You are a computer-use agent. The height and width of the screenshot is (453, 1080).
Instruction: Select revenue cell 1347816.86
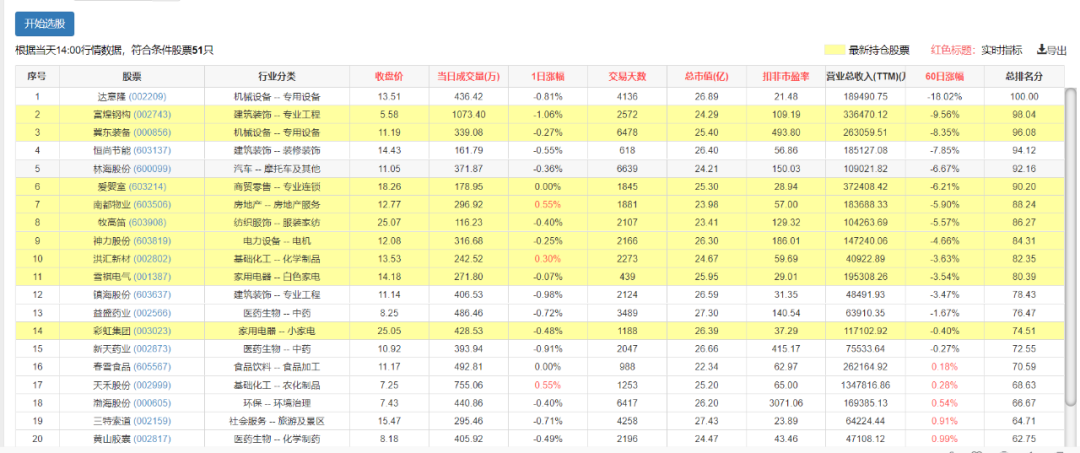(865, 385)
